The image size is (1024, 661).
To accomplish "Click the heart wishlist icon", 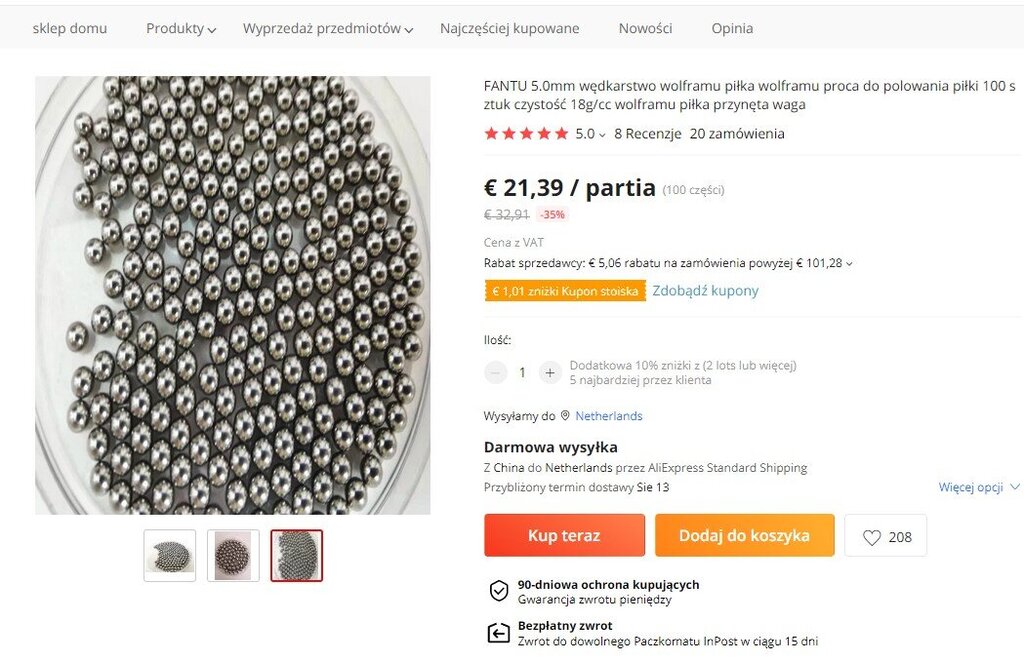I will 872,537.
